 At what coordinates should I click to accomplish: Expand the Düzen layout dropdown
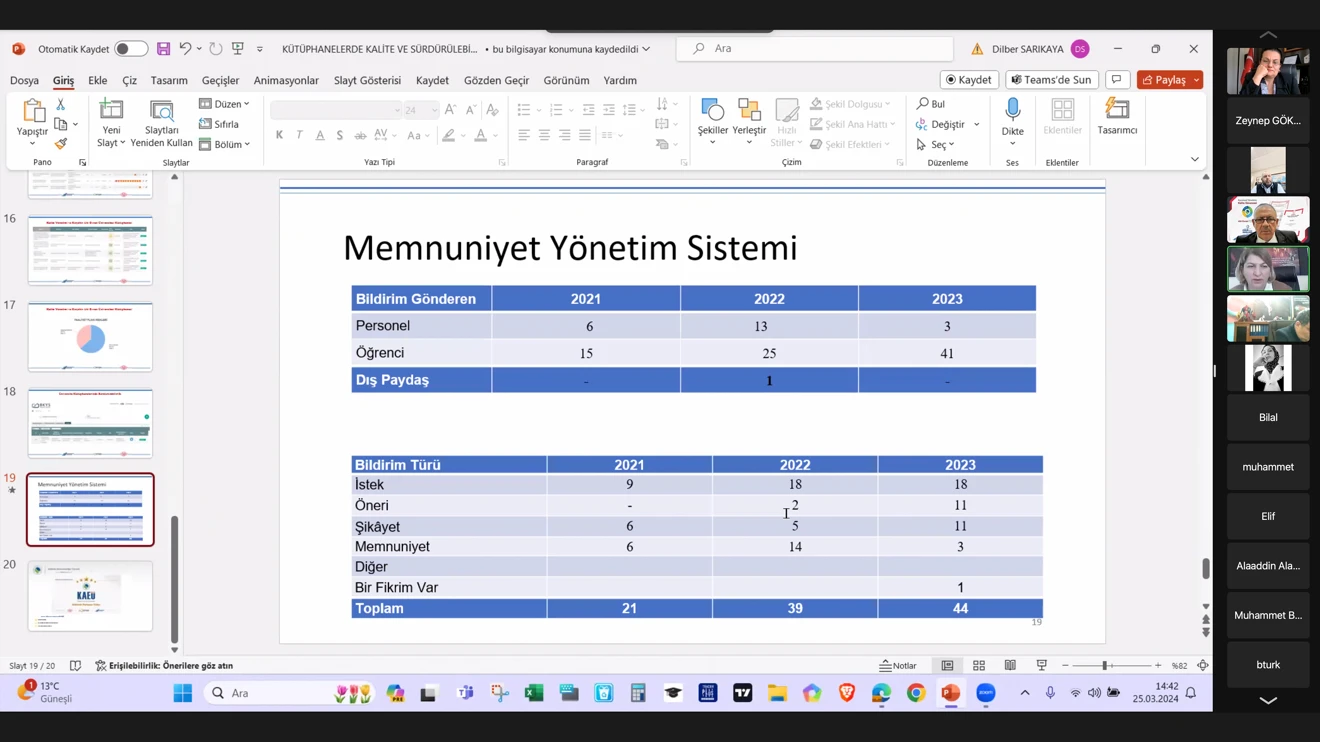point(225,104)
